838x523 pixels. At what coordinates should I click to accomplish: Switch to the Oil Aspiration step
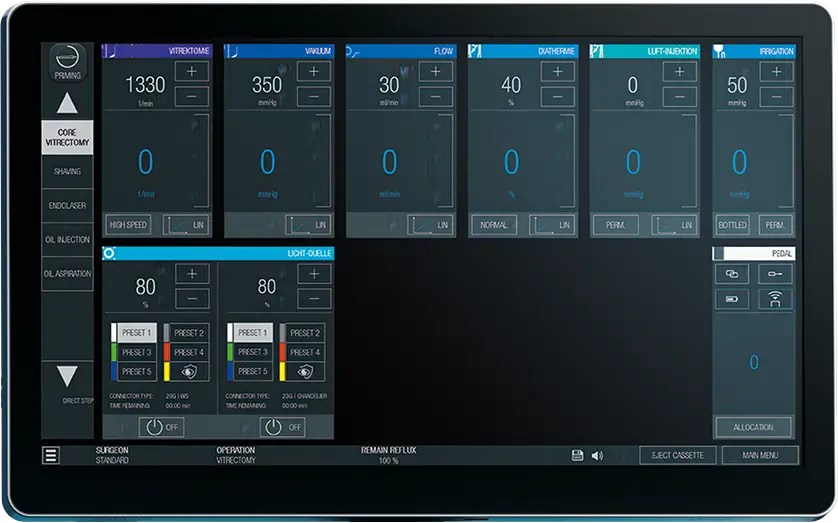[67, 274]
